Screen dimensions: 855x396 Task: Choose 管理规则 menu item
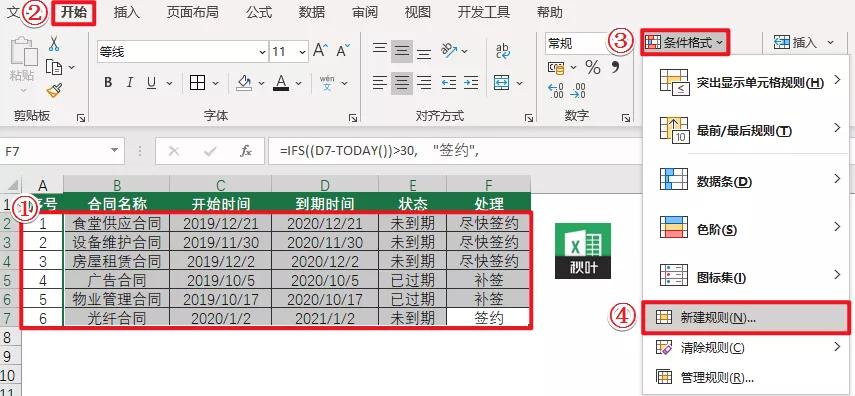pyautogui.click(x=746, y=377)
